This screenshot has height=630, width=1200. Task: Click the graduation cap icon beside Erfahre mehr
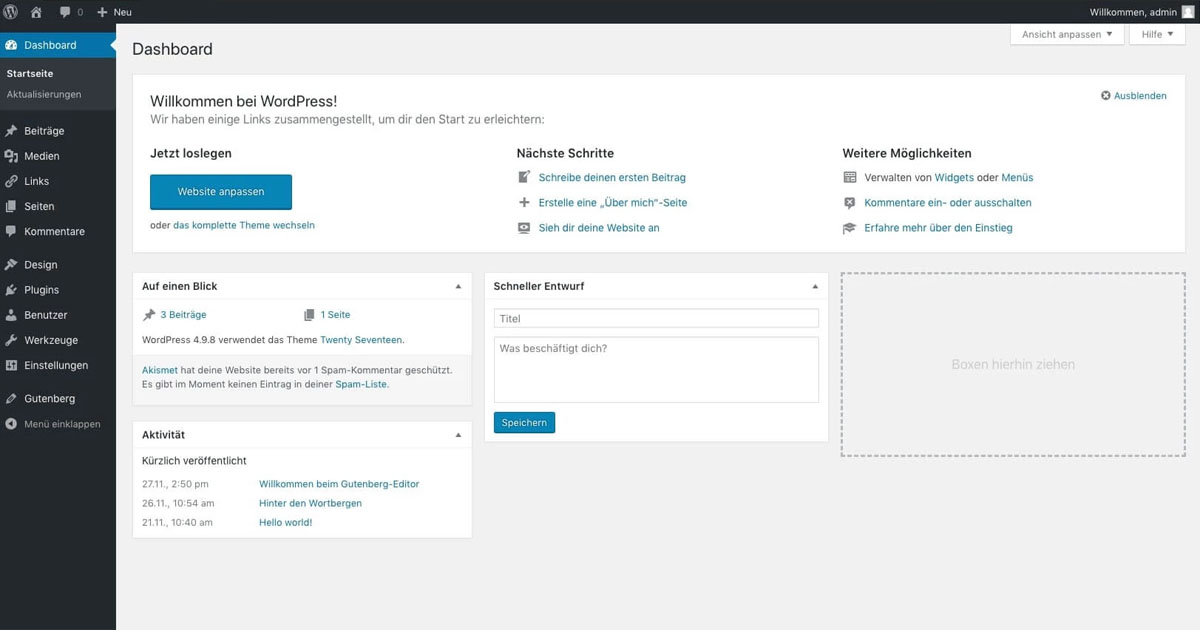point(850,227)
